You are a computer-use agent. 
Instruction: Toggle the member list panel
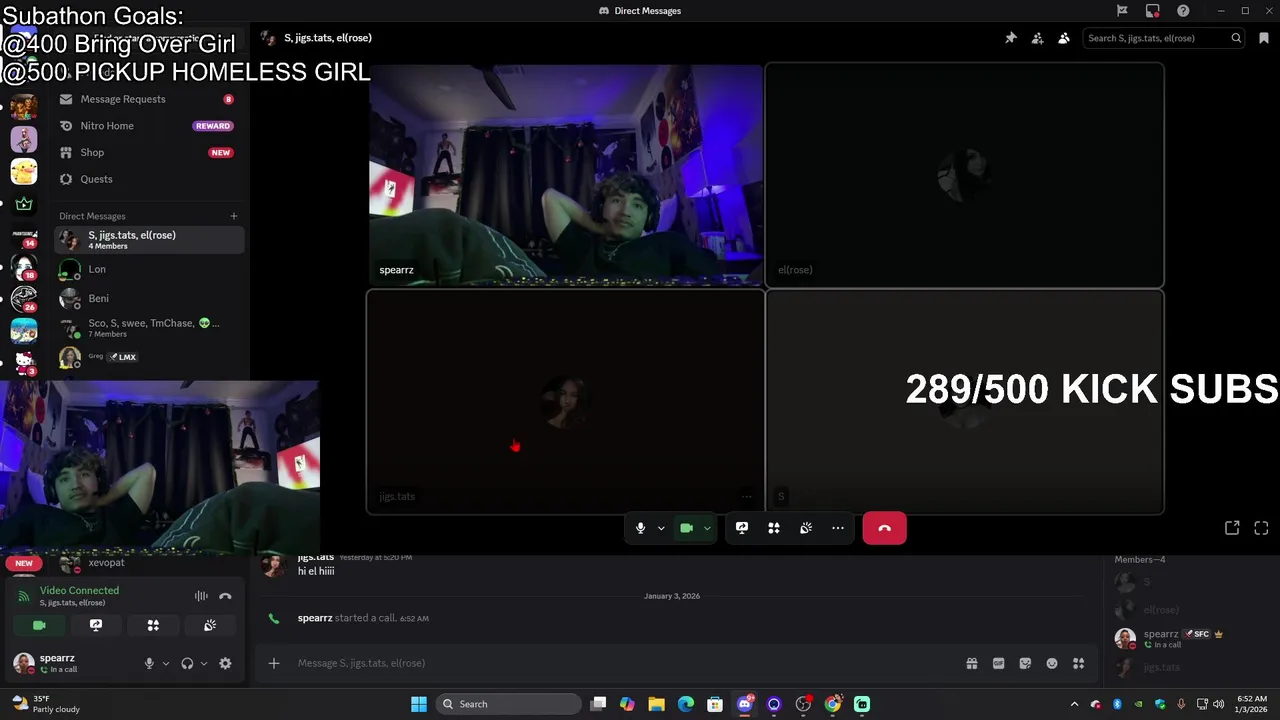[1063, 38]
